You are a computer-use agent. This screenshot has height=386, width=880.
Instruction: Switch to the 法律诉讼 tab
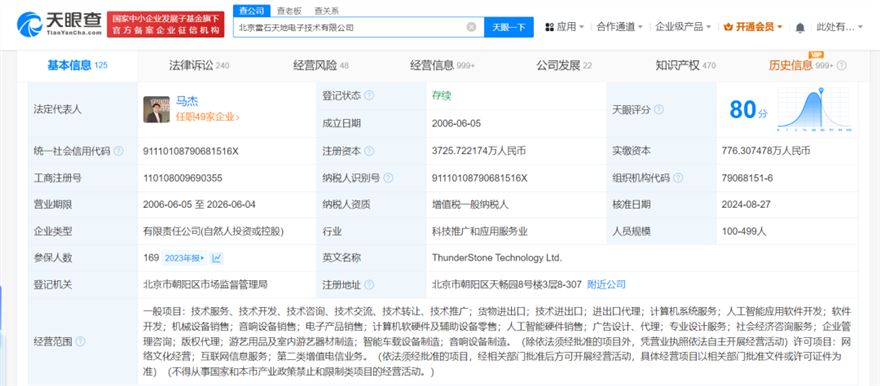pyautogui.click(x=199, y=66)
